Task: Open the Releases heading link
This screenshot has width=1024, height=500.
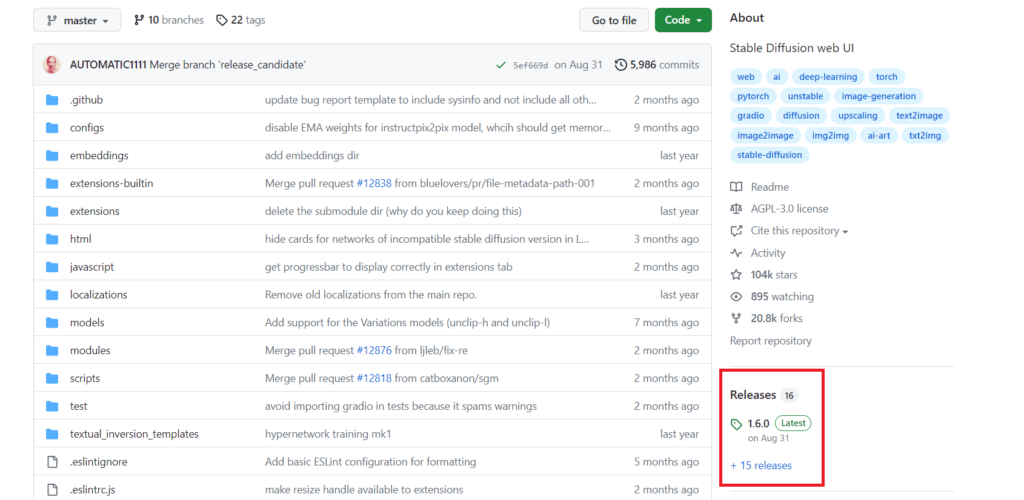Action: click(753, 395)
